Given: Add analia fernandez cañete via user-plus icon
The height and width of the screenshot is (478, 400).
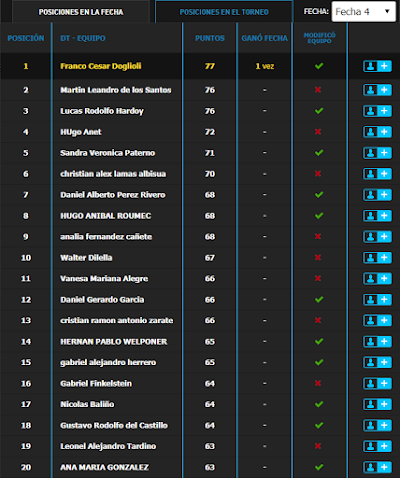Looking at the screenshot, I should click(x=377, y=237).
